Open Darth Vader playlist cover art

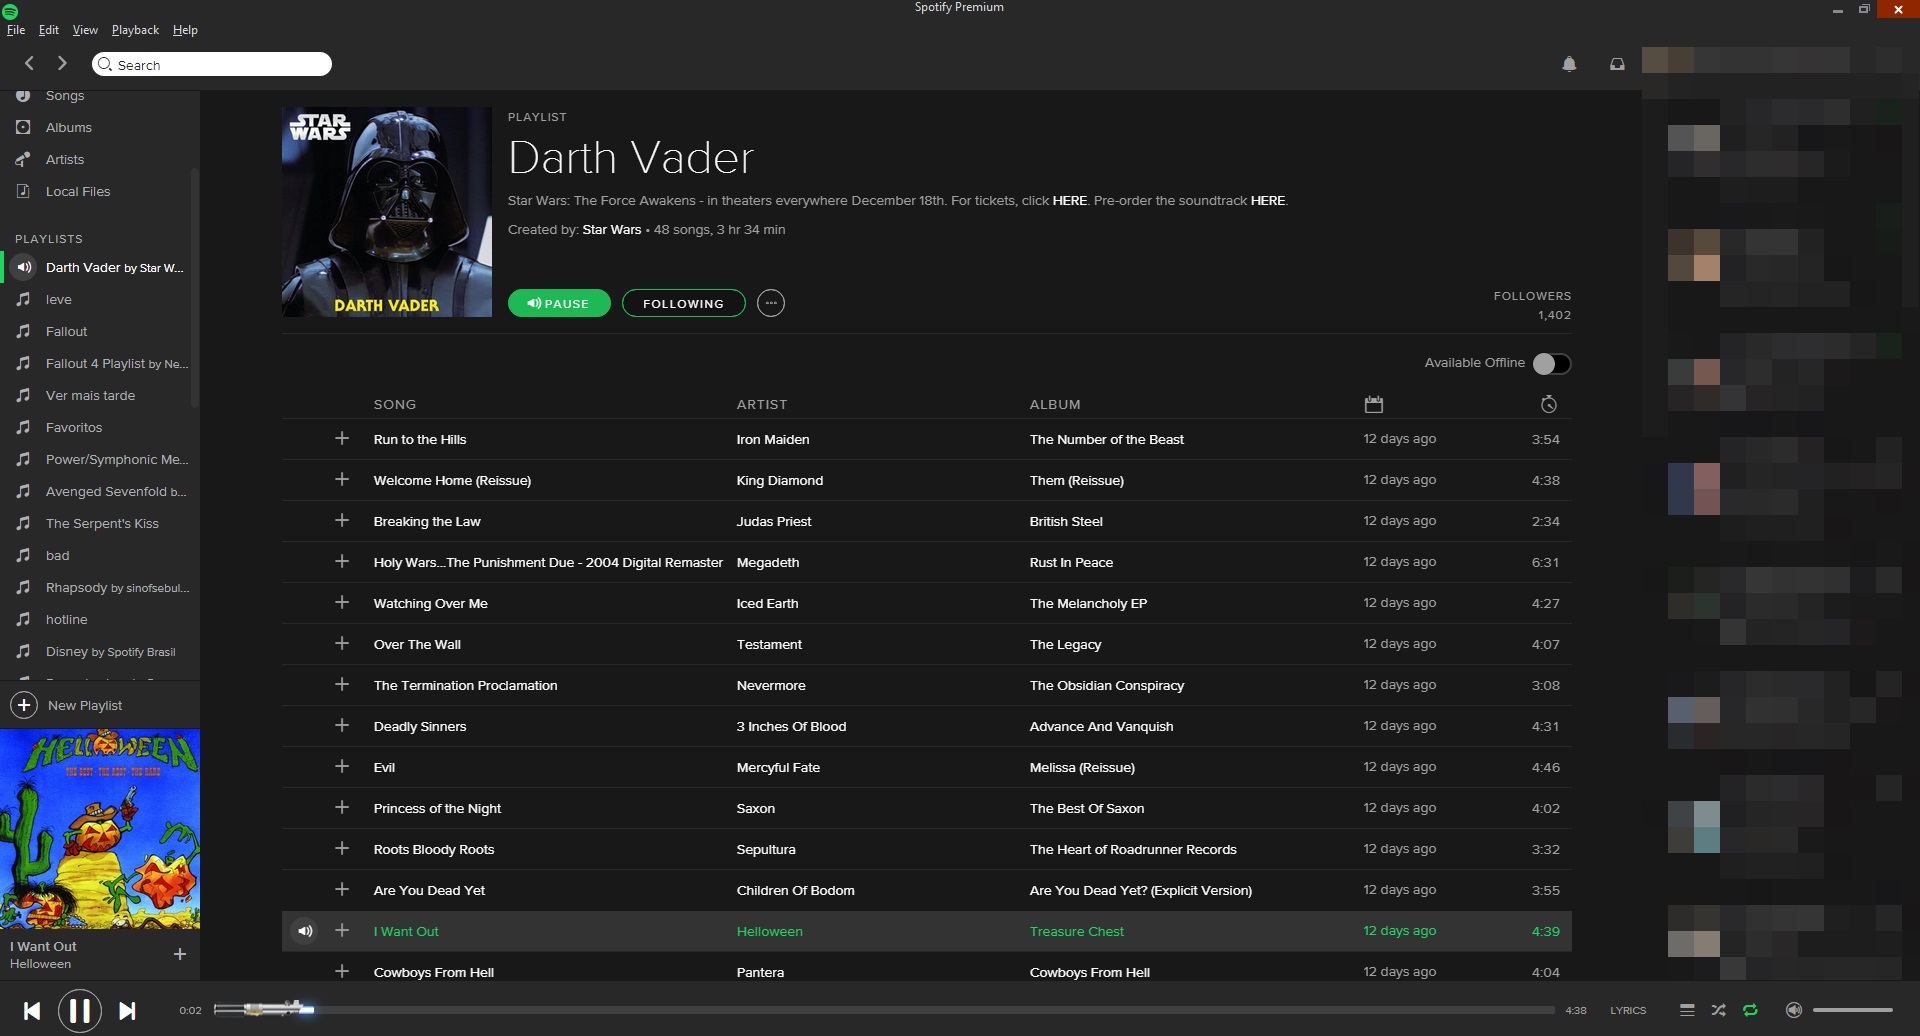pyautogui.click(x=387, y=212)
